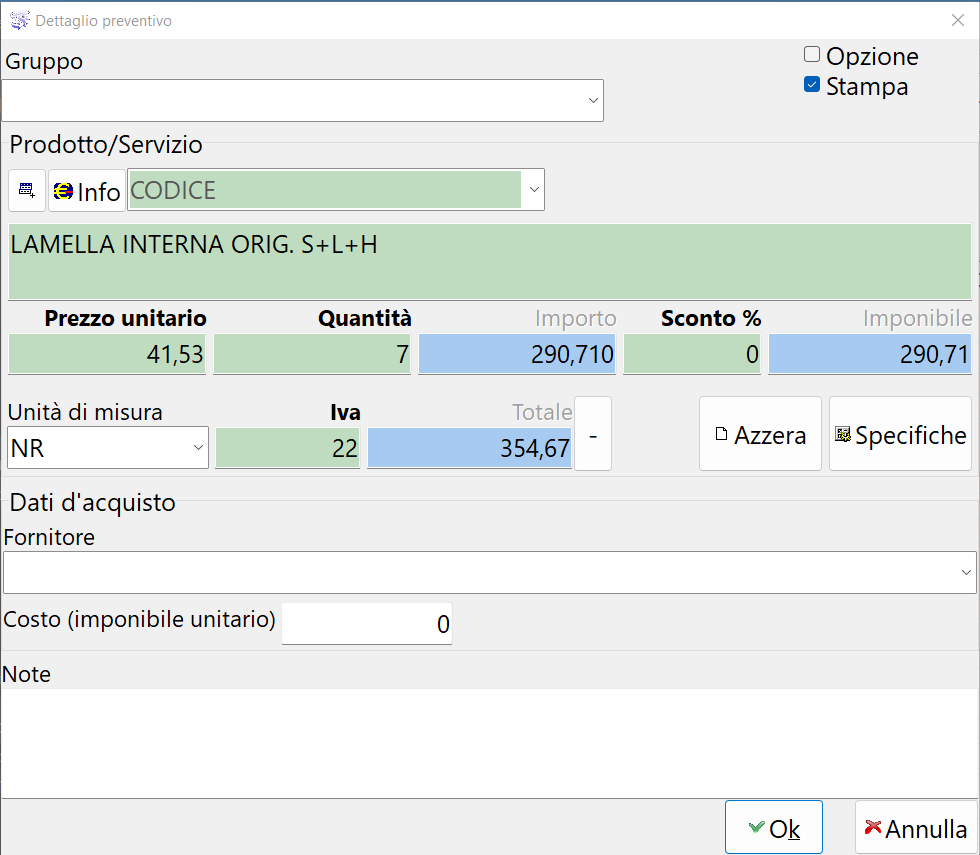The height and width of the screenshot is (855, 980).
Task: Expand the Gruppo dropdown
Action: [592, 101]
